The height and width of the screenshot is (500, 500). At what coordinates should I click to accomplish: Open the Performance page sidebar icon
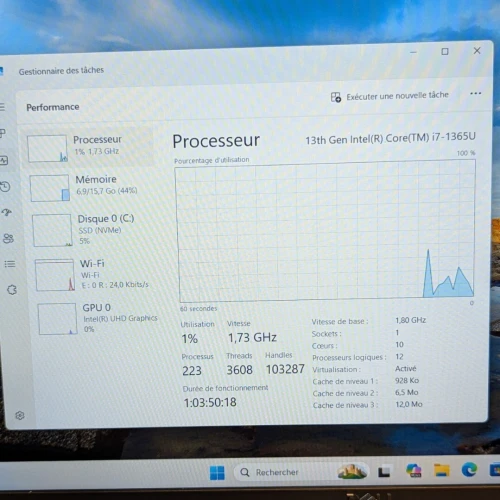[x=4, y=160]
